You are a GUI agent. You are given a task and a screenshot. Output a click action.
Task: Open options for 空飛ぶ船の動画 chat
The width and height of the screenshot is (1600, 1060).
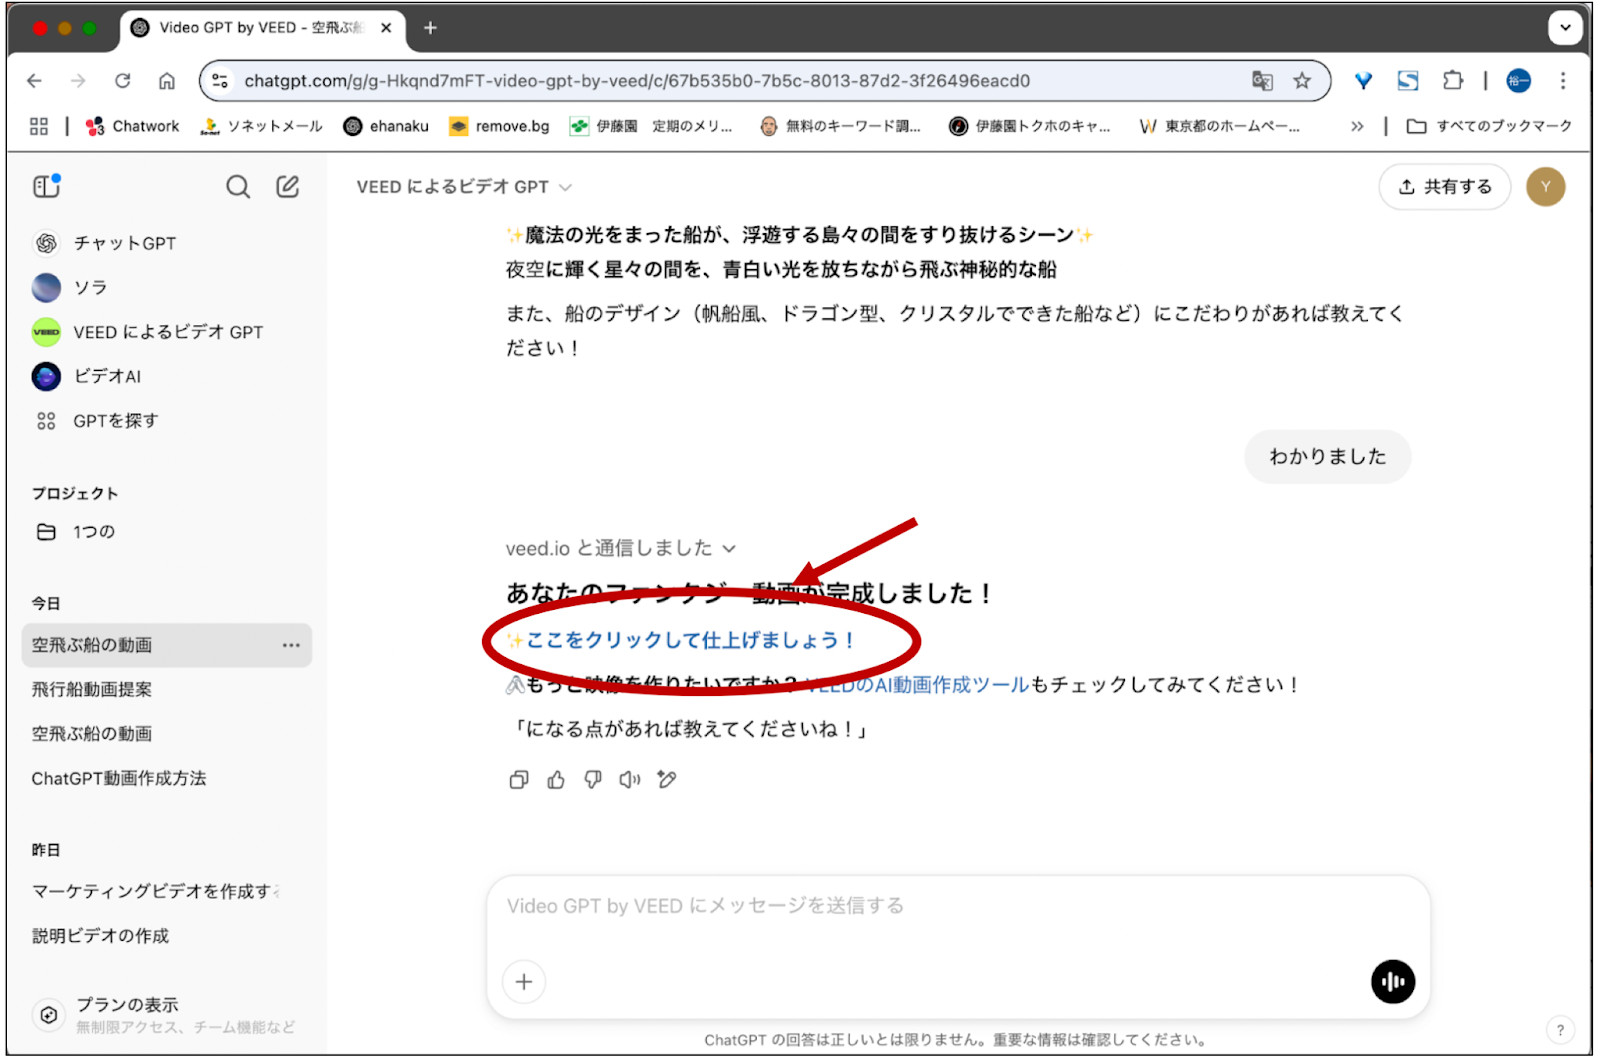(x=291, y=646)
